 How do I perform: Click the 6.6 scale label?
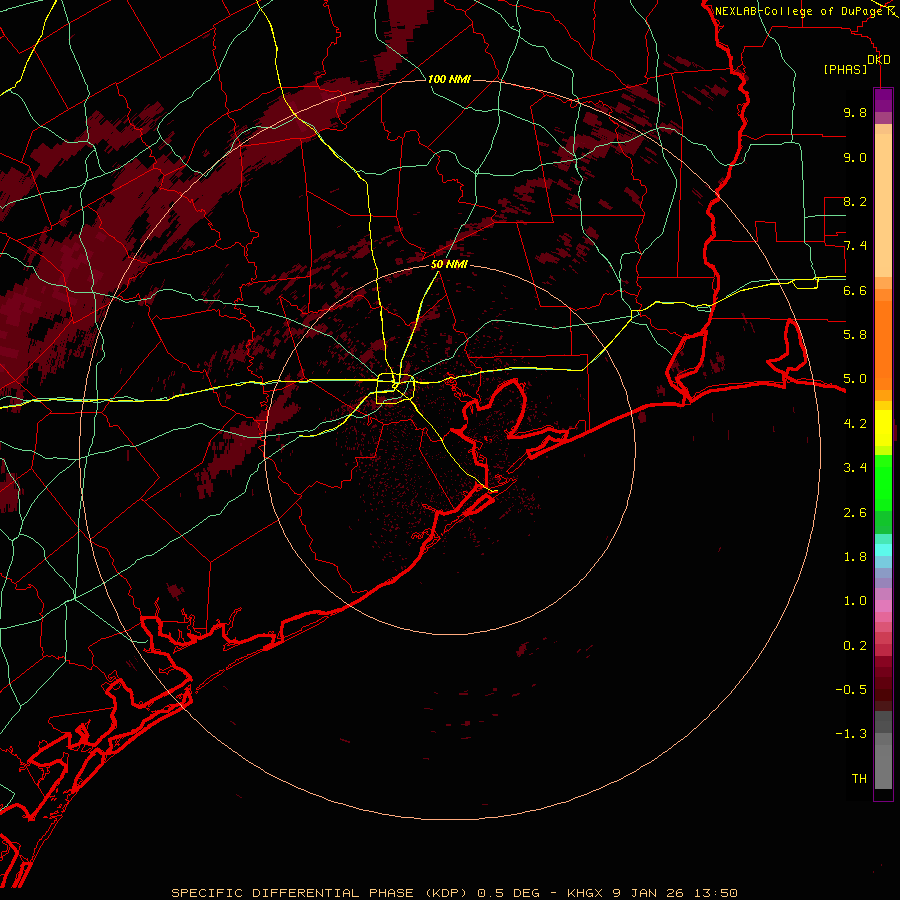point(855,290)
